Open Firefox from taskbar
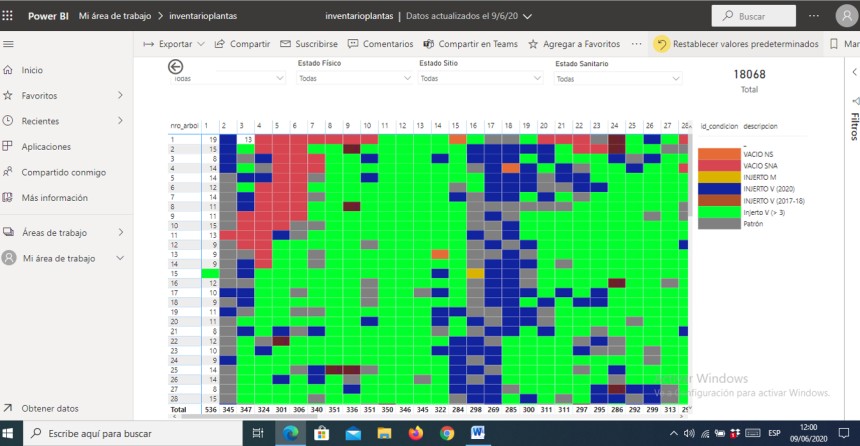860x446 pixels. (416, 433)
